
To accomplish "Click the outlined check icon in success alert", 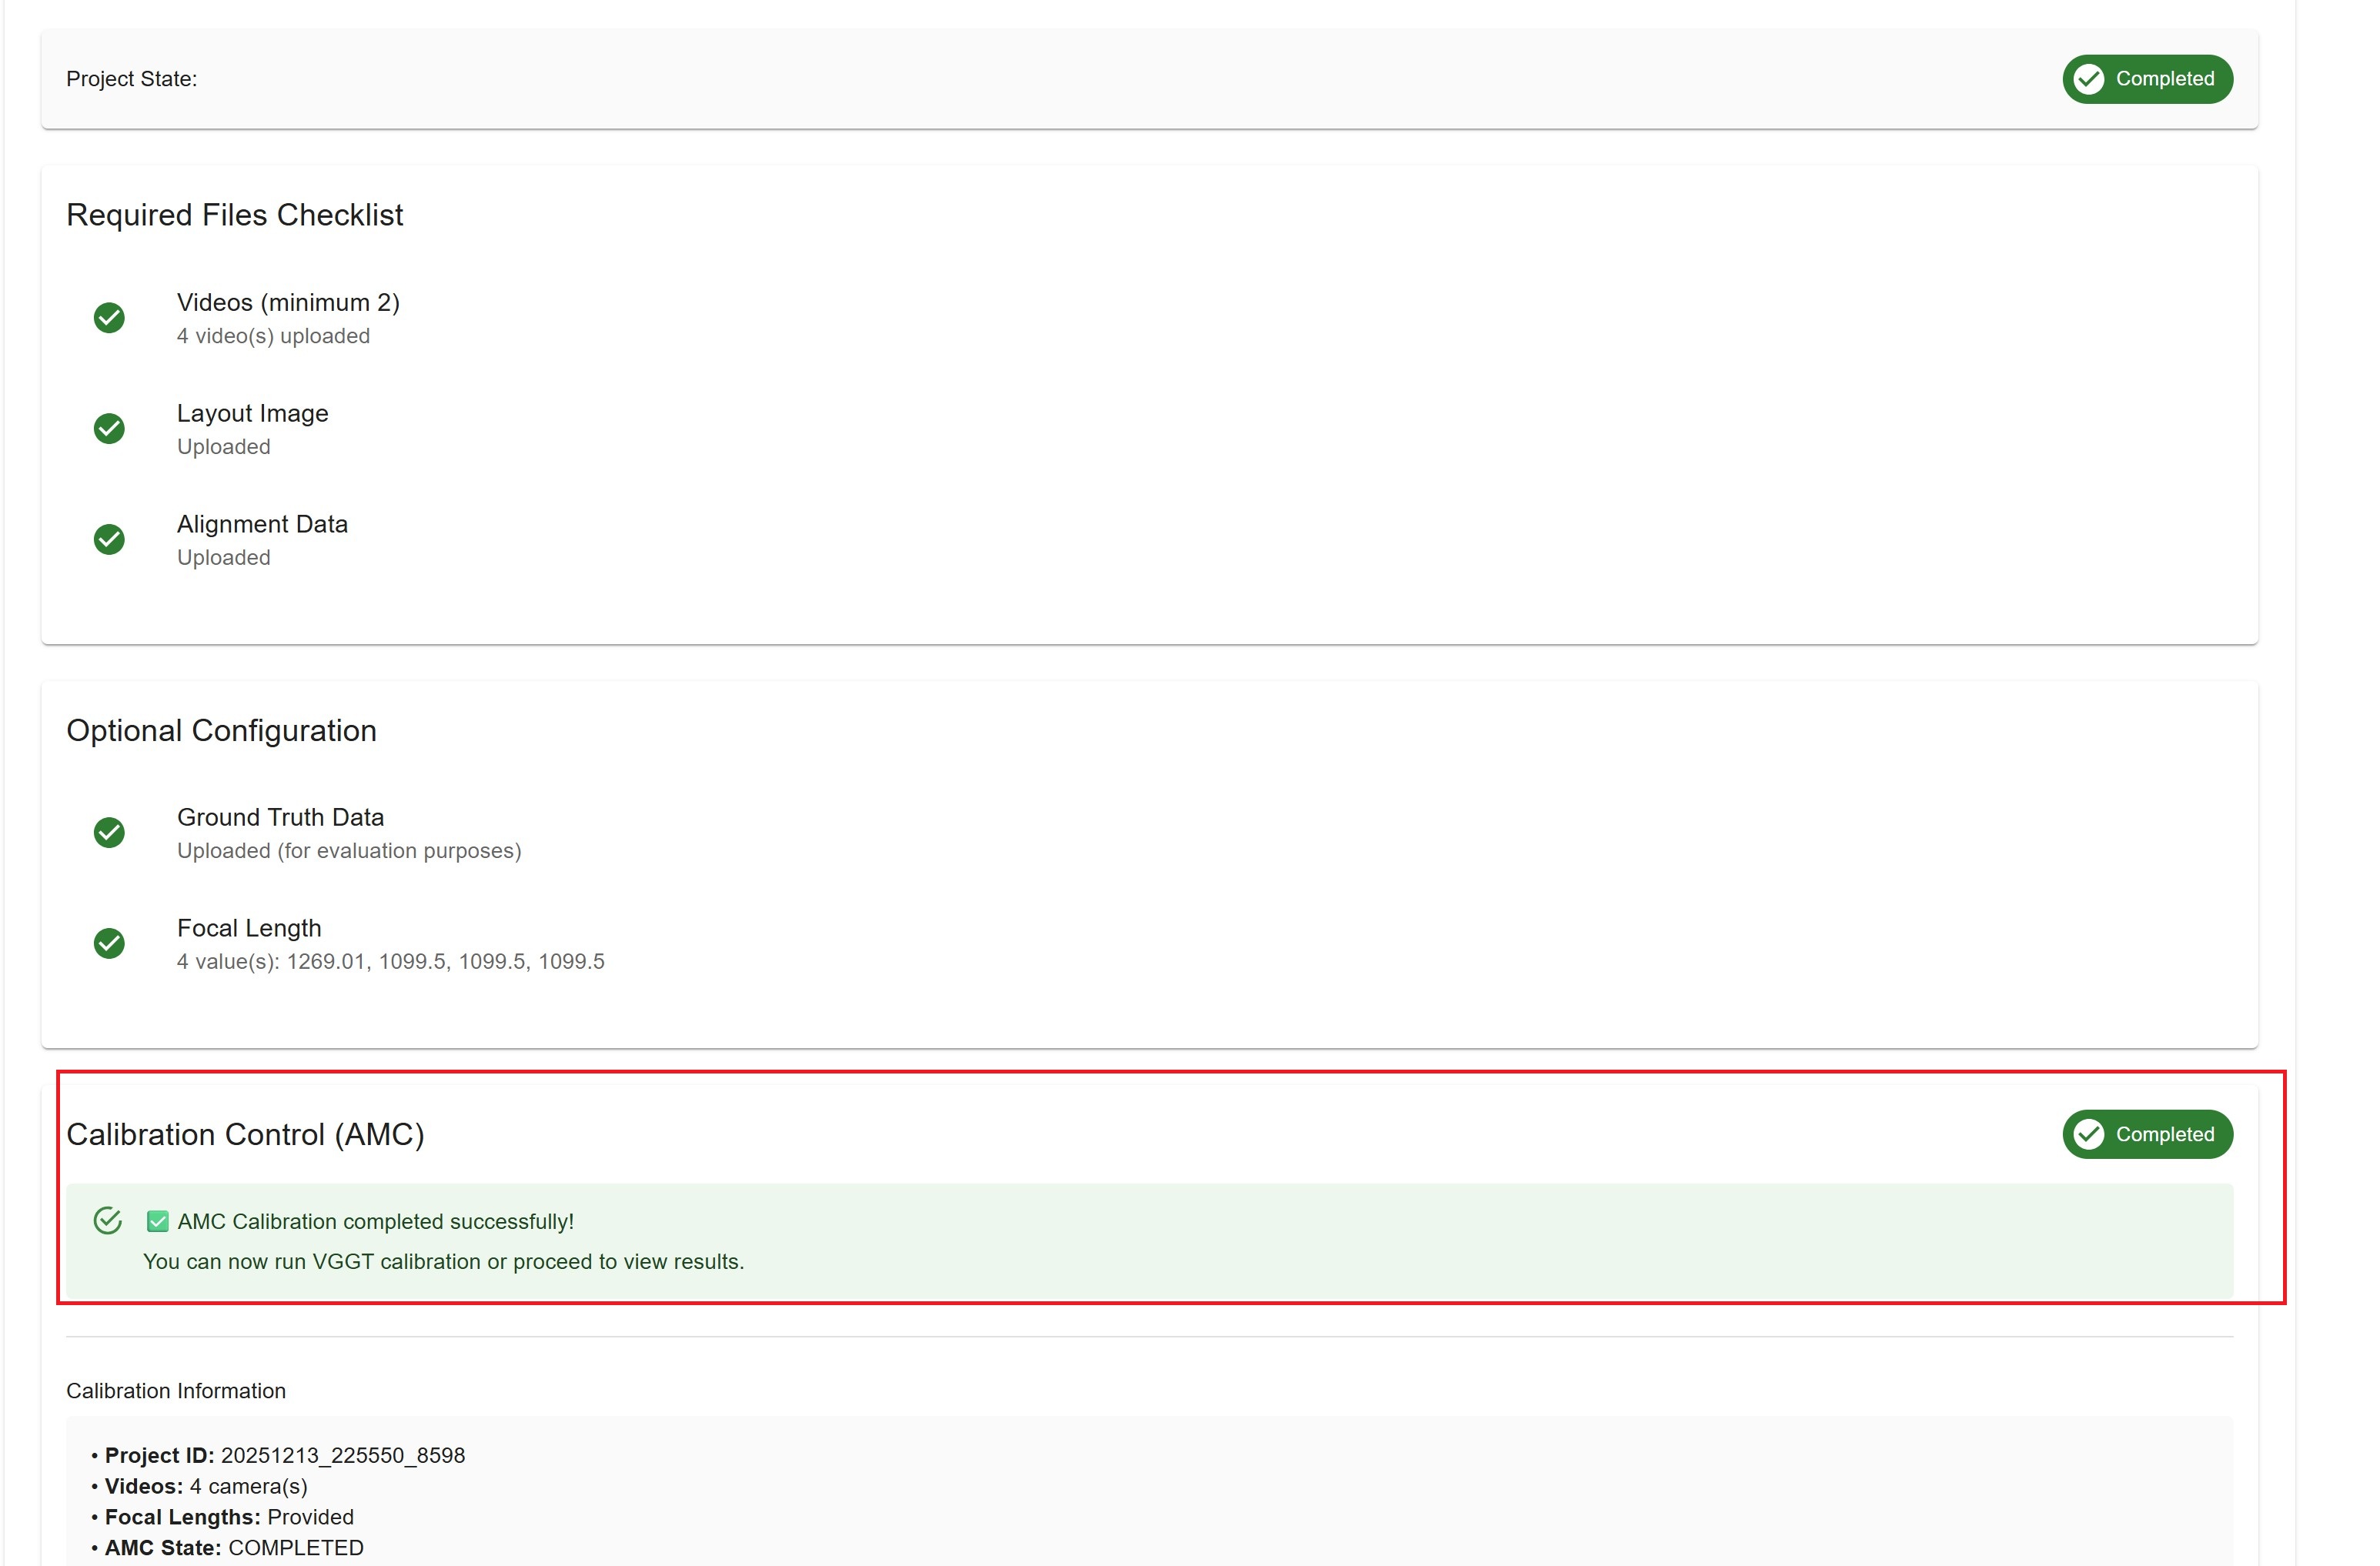I will click(108, 1221).
